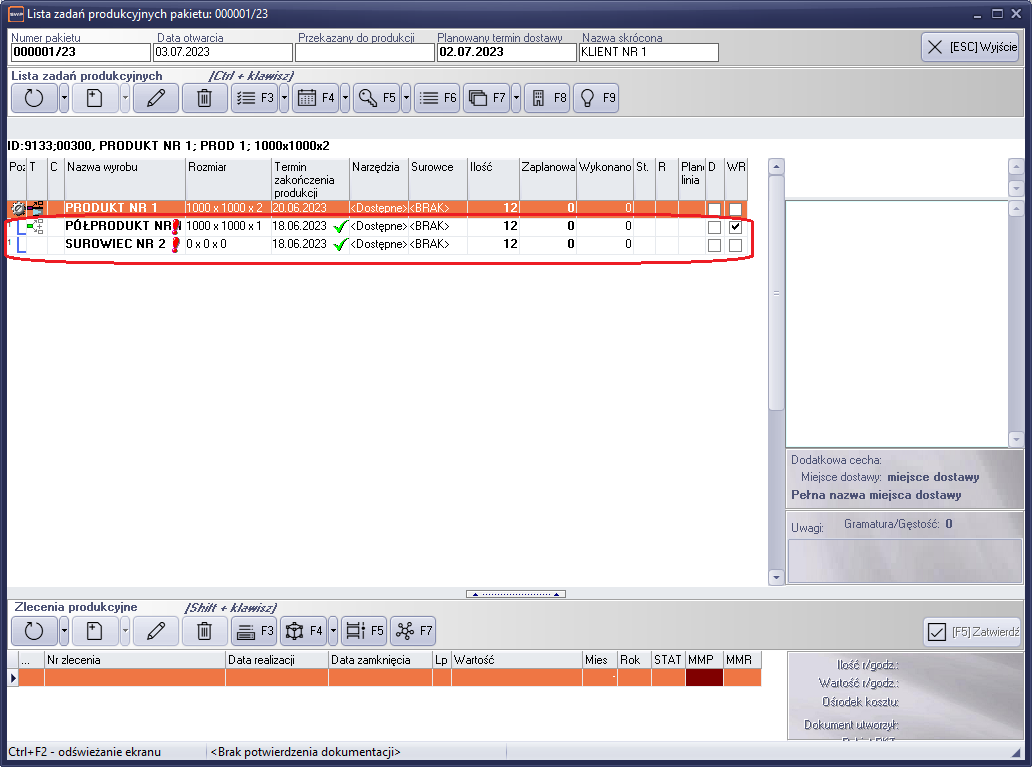Click the pencil edit icon in the production tasks toolbar
This screenshot has width=1032, height=767.
tap(155, 98)
